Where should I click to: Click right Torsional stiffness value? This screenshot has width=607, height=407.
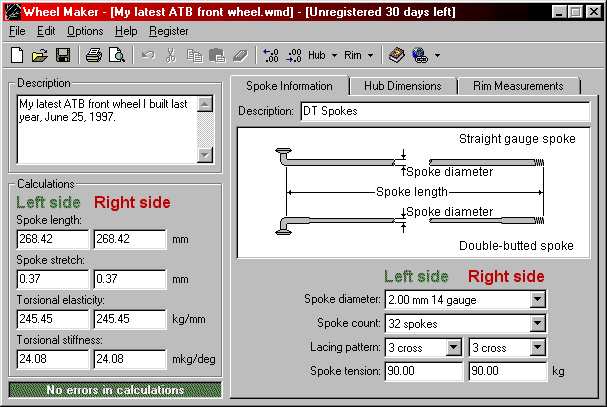[130, 359]
